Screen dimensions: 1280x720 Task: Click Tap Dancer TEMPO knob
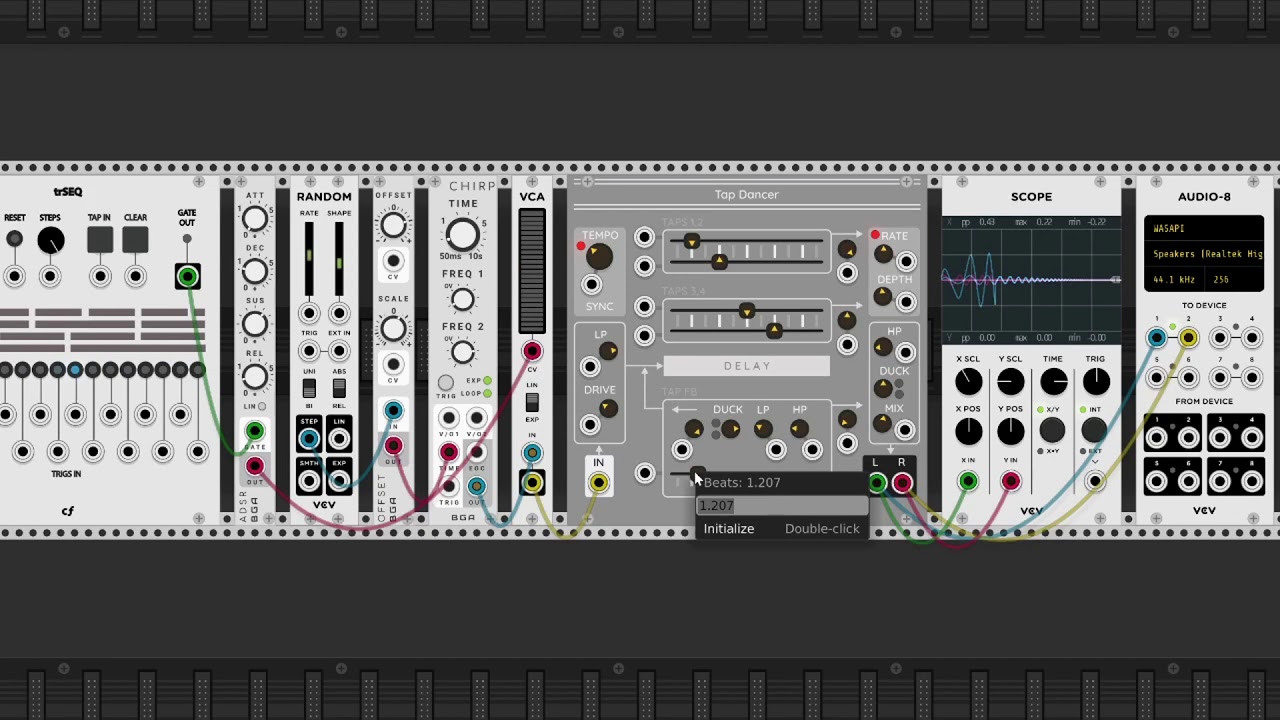click(599, 256)
